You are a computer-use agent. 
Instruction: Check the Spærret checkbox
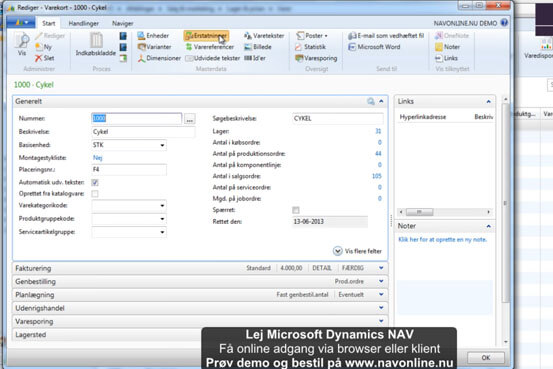click(296, 210)
